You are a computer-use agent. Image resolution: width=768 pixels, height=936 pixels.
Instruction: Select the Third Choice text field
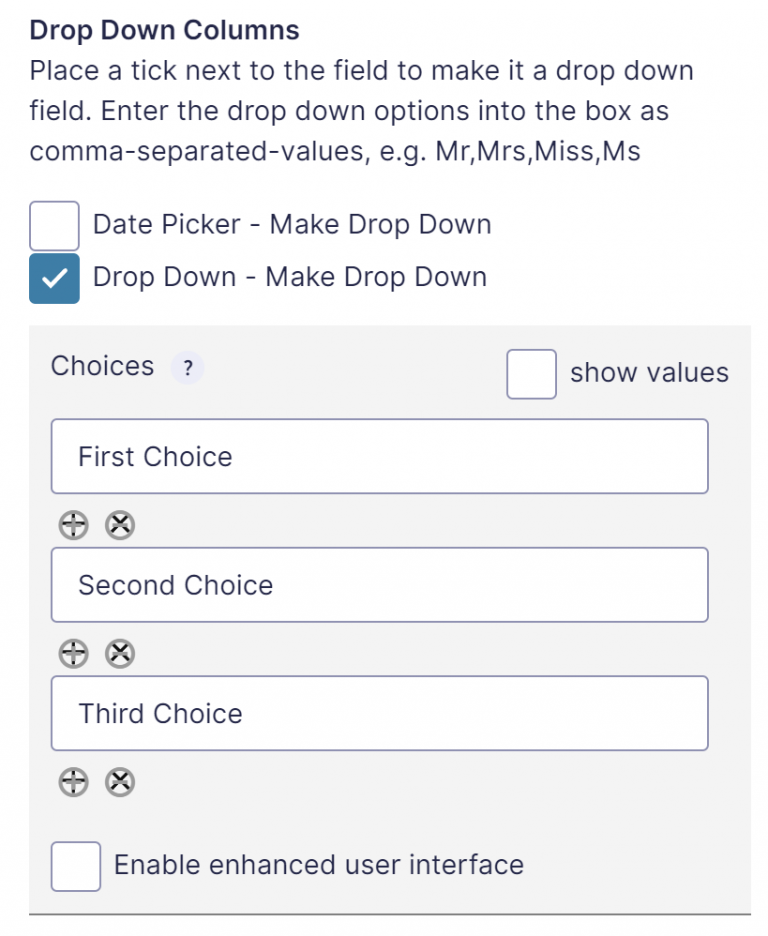380,713
